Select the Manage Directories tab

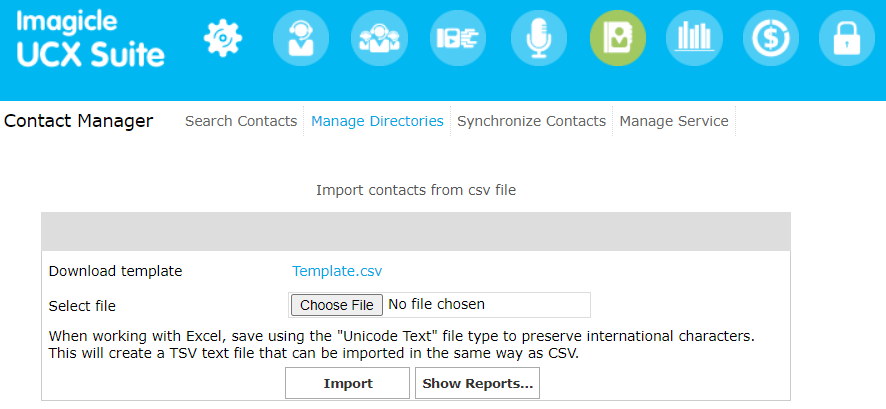[377, 121]
